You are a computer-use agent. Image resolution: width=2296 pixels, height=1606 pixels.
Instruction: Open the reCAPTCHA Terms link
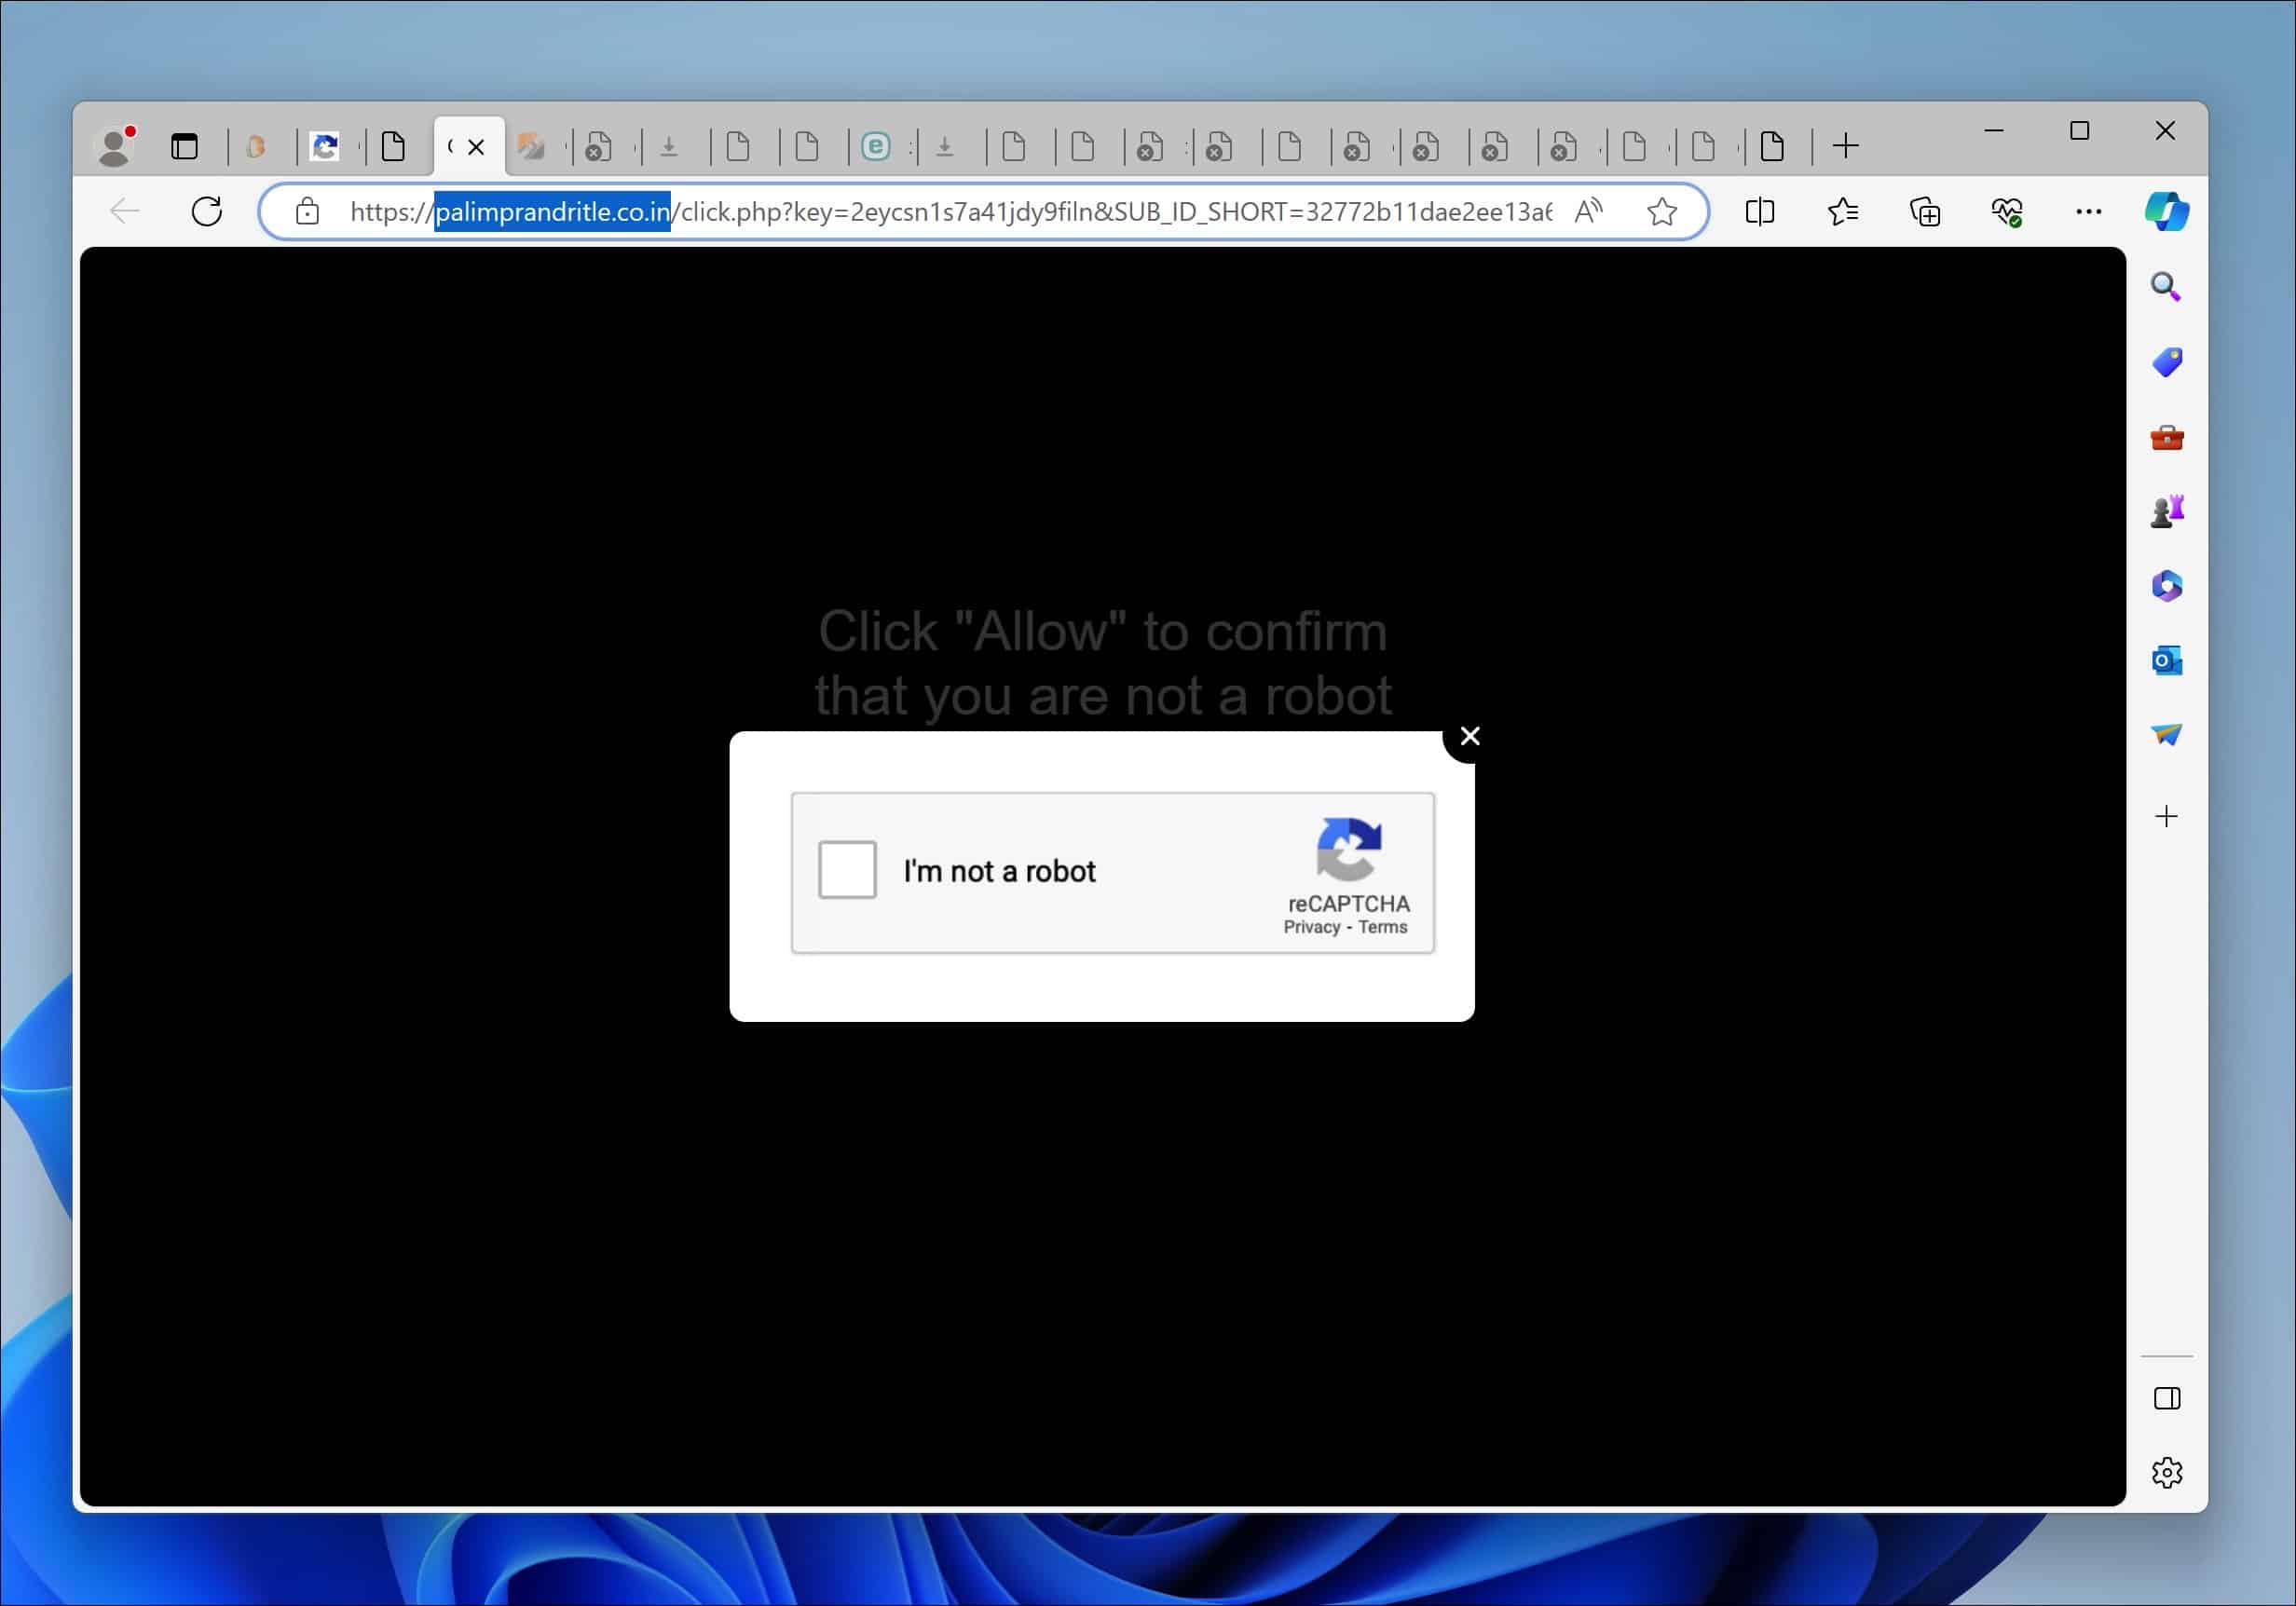click(1382, 927)
